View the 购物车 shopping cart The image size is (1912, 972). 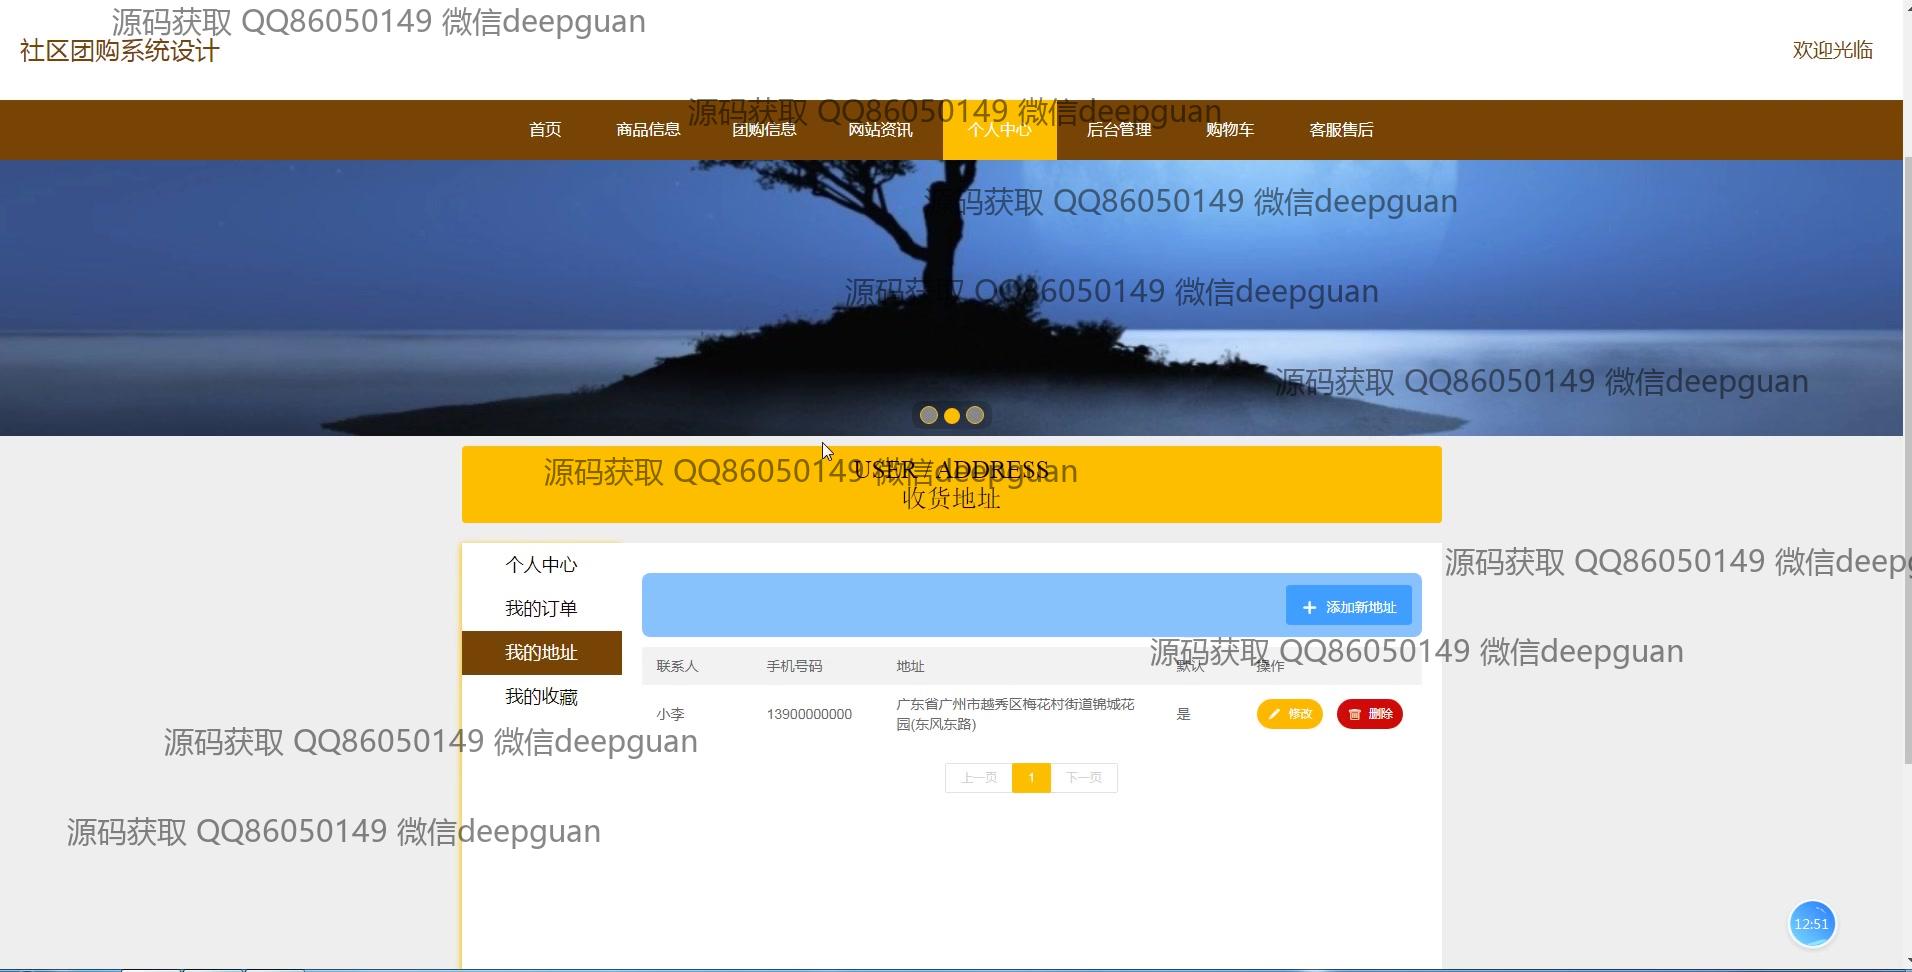coord(1229,130)
